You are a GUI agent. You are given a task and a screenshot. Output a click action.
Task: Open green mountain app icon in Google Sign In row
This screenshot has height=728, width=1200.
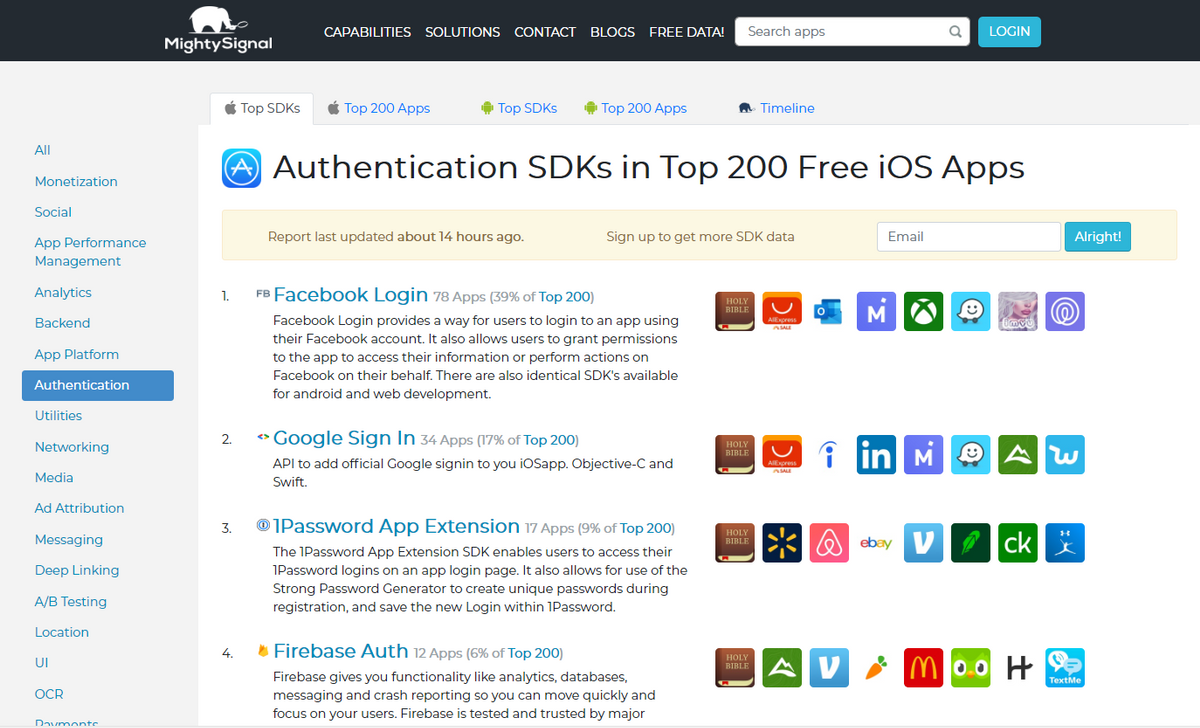(x=1017, y=455)
